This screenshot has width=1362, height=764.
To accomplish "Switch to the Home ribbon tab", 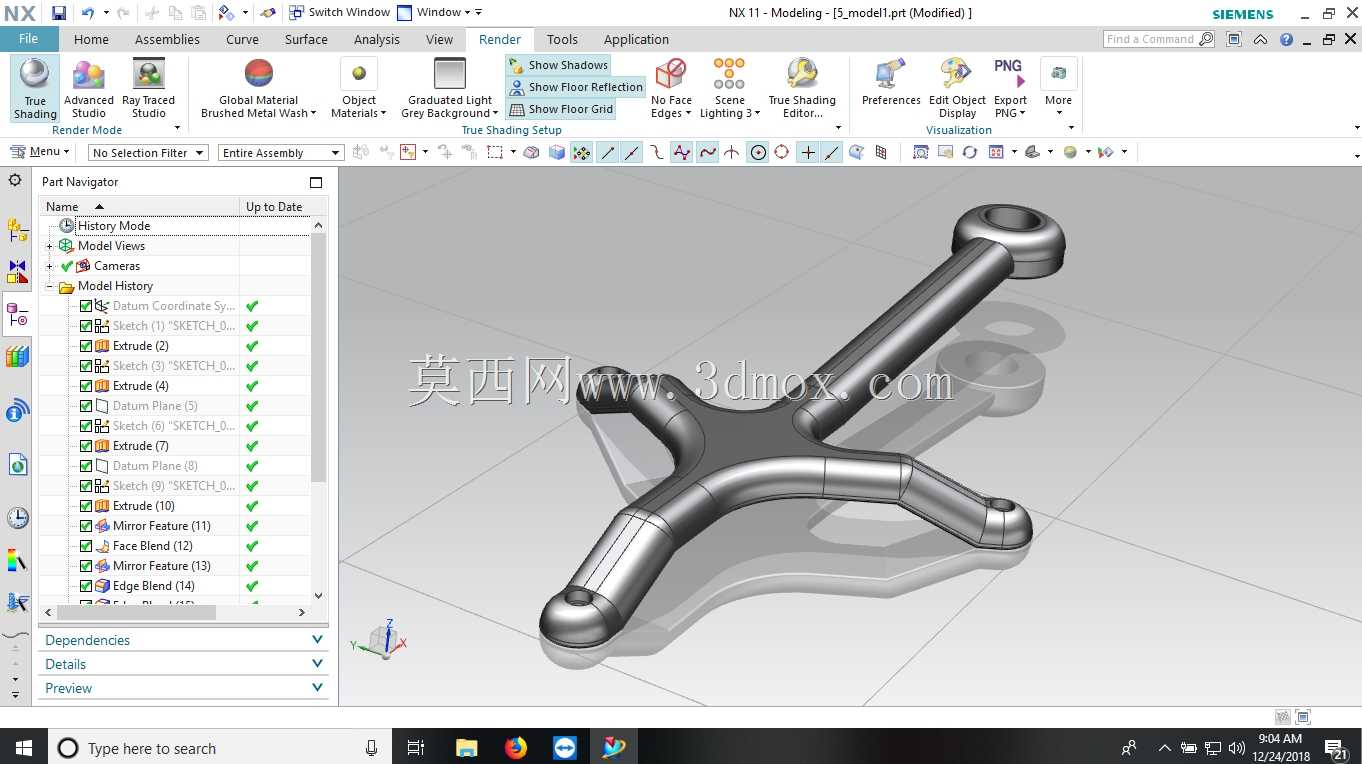I will pos(91,40).
